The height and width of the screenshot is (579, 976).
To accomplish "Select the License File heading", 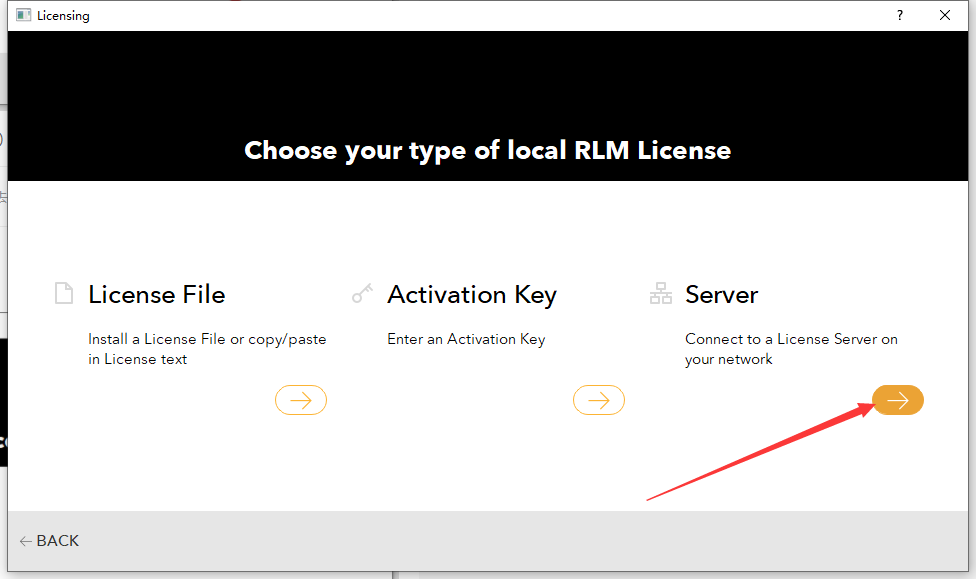I will (x=157, y=294).
